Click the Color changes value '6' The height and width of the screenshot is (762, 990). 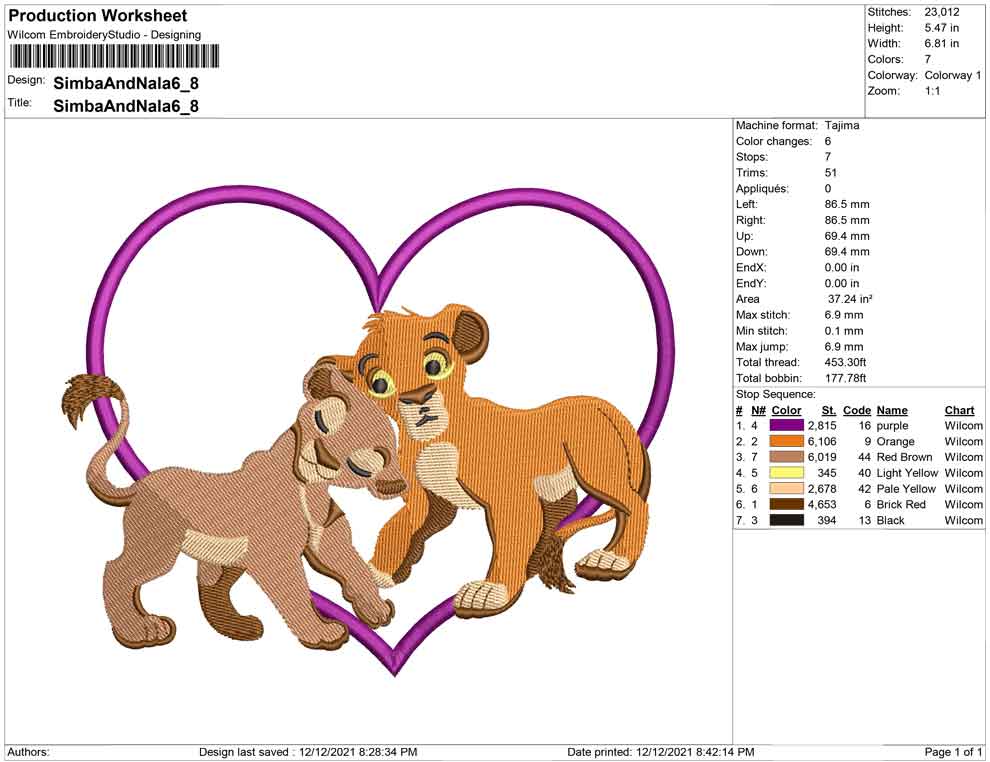pos(828,141)
